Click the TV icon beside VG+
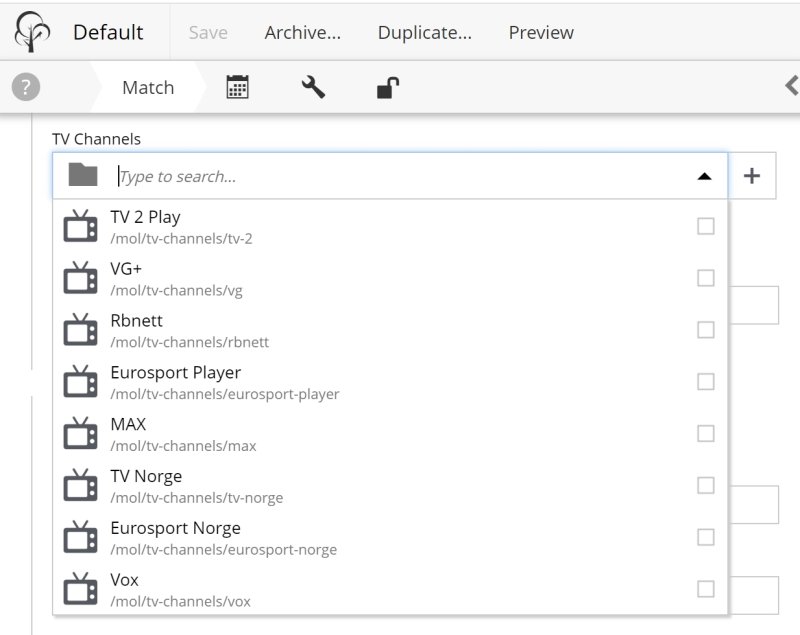Viewport: 800px width, 635px height. pyautogui.click(x=80, y=278)
